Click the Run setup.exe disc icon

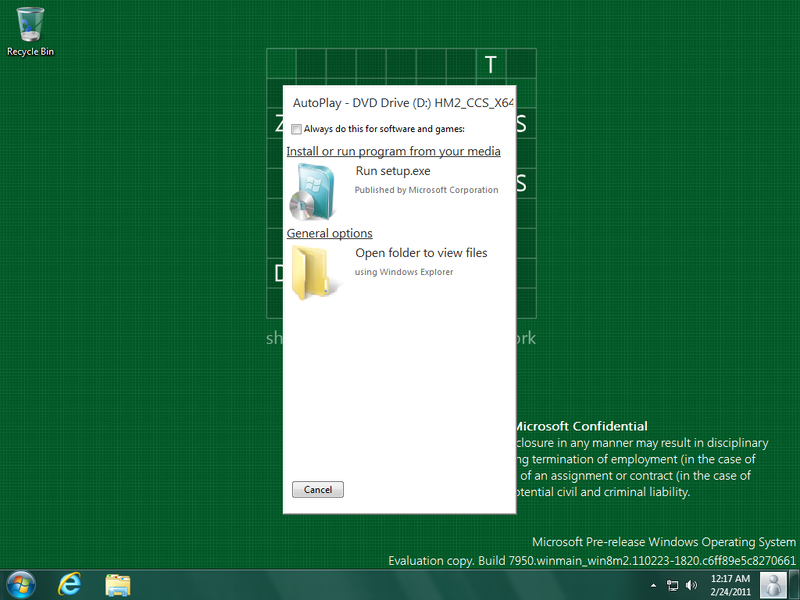[x=312, y=192]
